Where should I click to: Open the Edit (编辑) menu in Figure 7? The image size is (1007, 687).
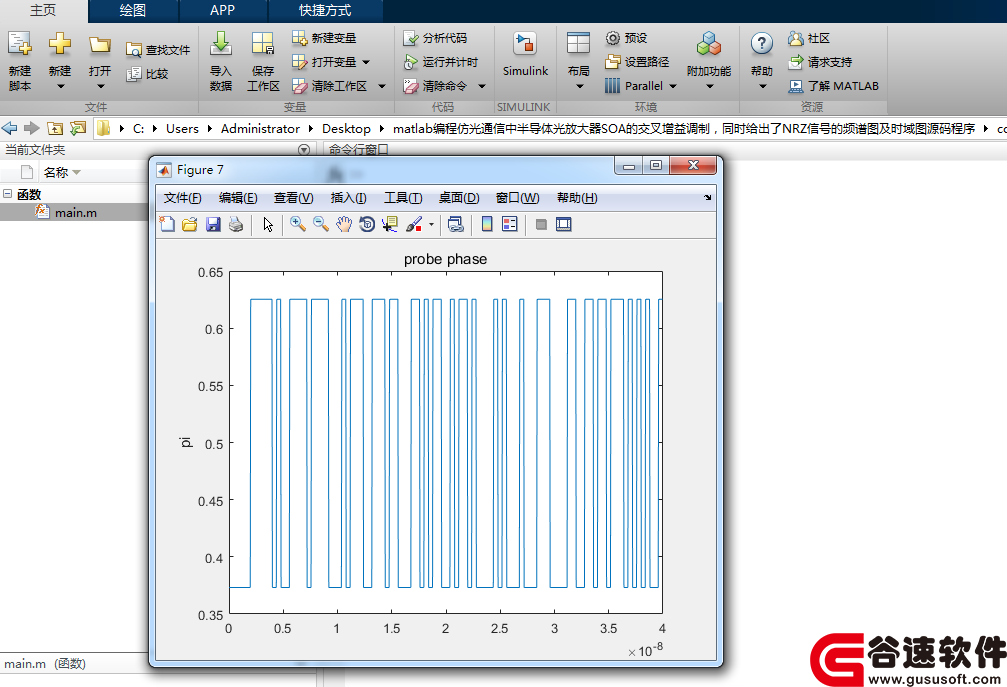238,198
